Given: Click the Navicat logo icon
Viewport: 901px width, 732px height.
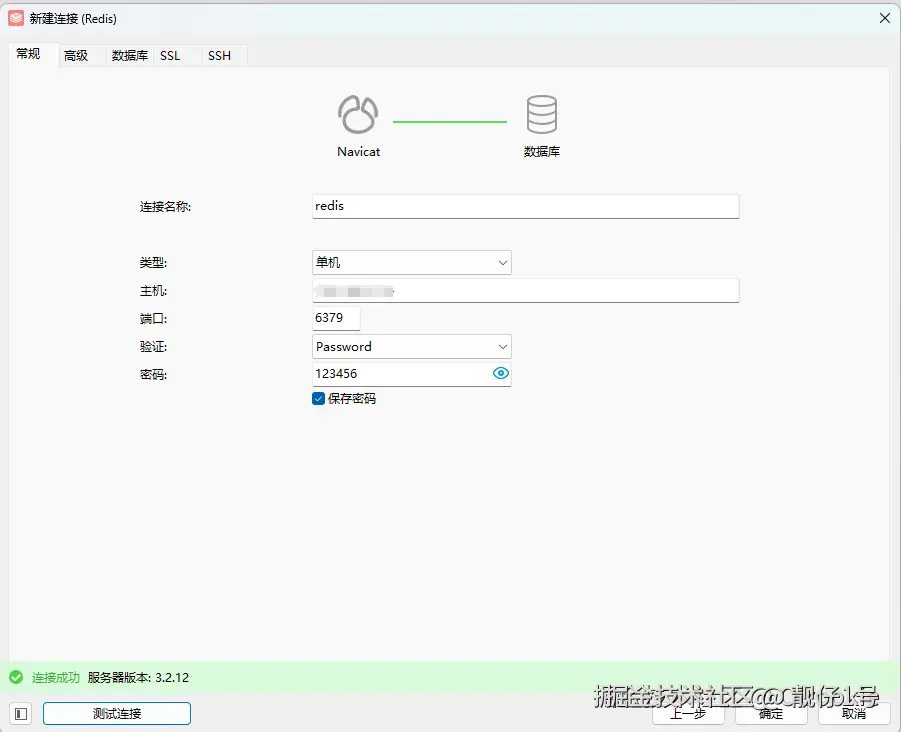Looking at the screenshot, I should click(358, 114).
